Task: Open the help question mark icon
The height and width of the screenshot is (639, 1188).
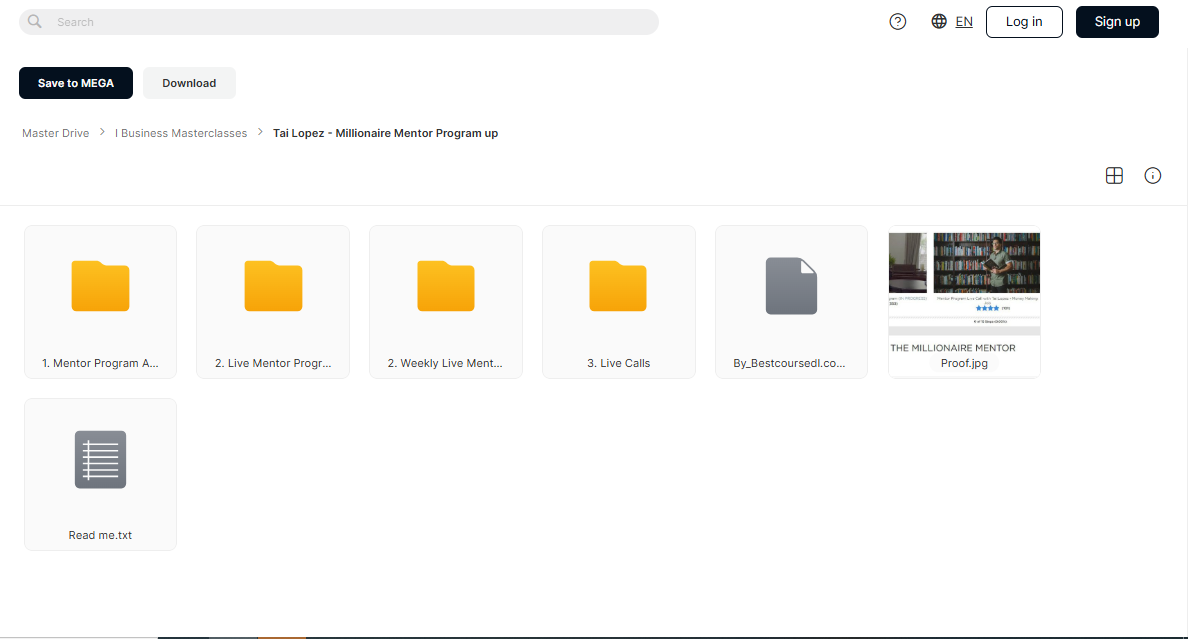Action: click(898, 22)
